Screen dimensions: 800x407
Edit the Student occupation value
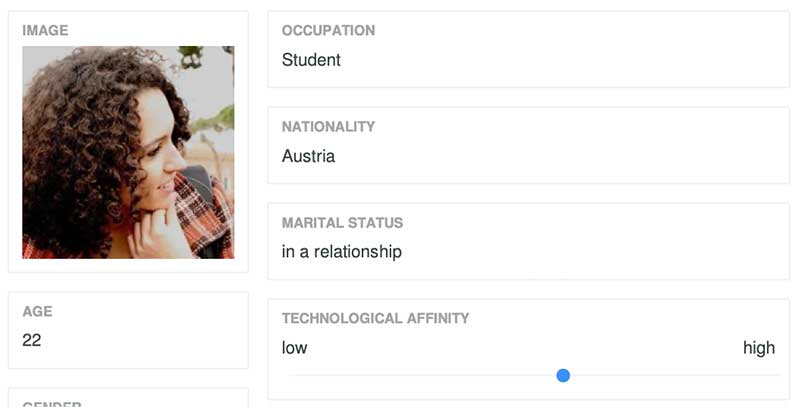(x=311, y=60)
